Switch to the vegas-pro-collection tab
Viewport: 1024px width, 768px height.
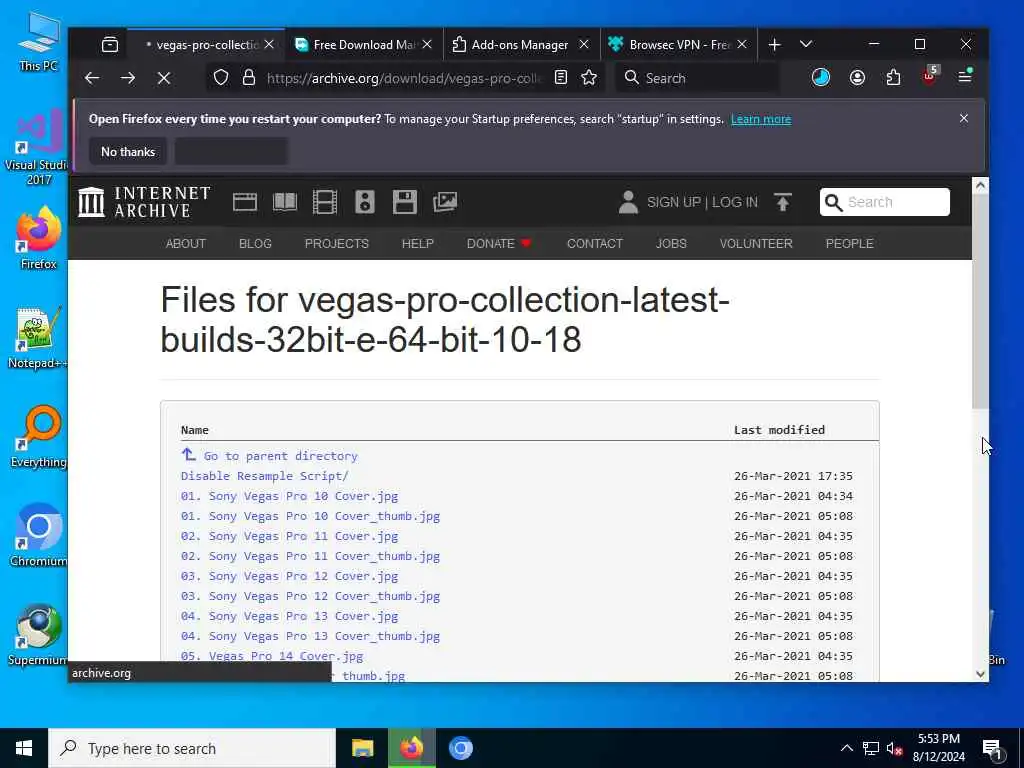(206, 44)
